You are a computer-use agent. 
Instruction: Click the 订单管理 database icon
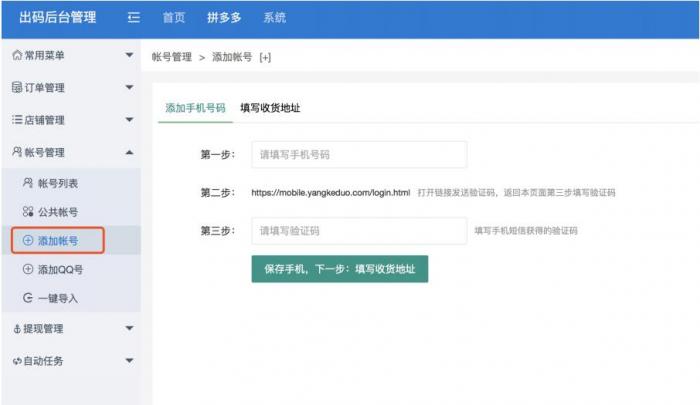click(16, 88)
